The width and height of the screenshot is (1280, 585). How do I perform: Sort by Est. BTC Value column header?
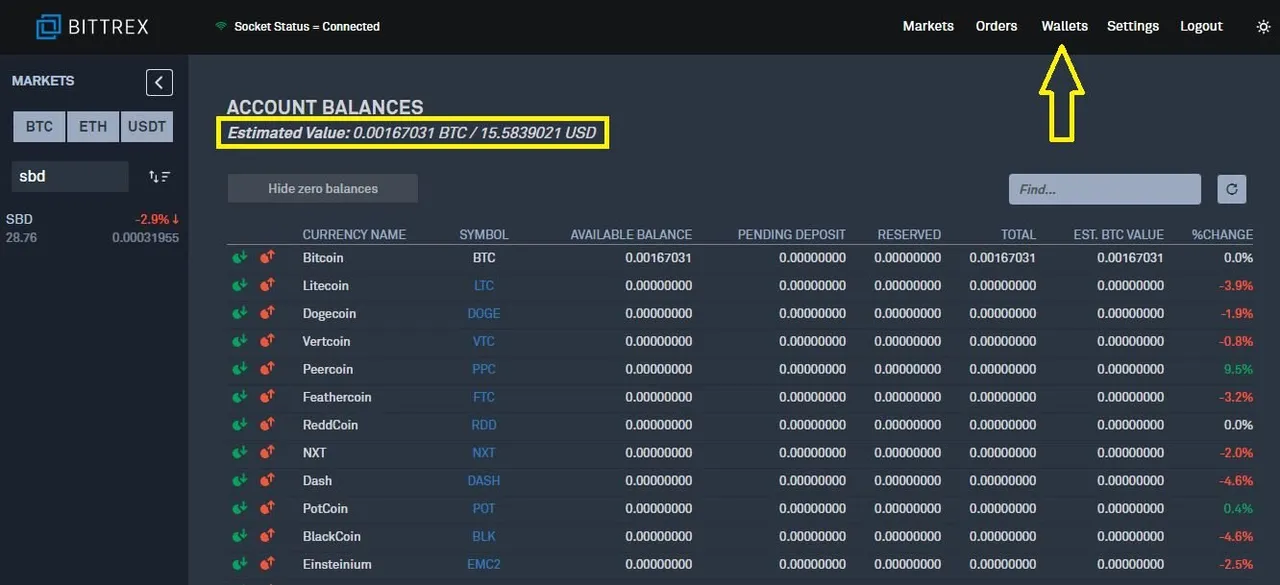[x=1119, y=235]
